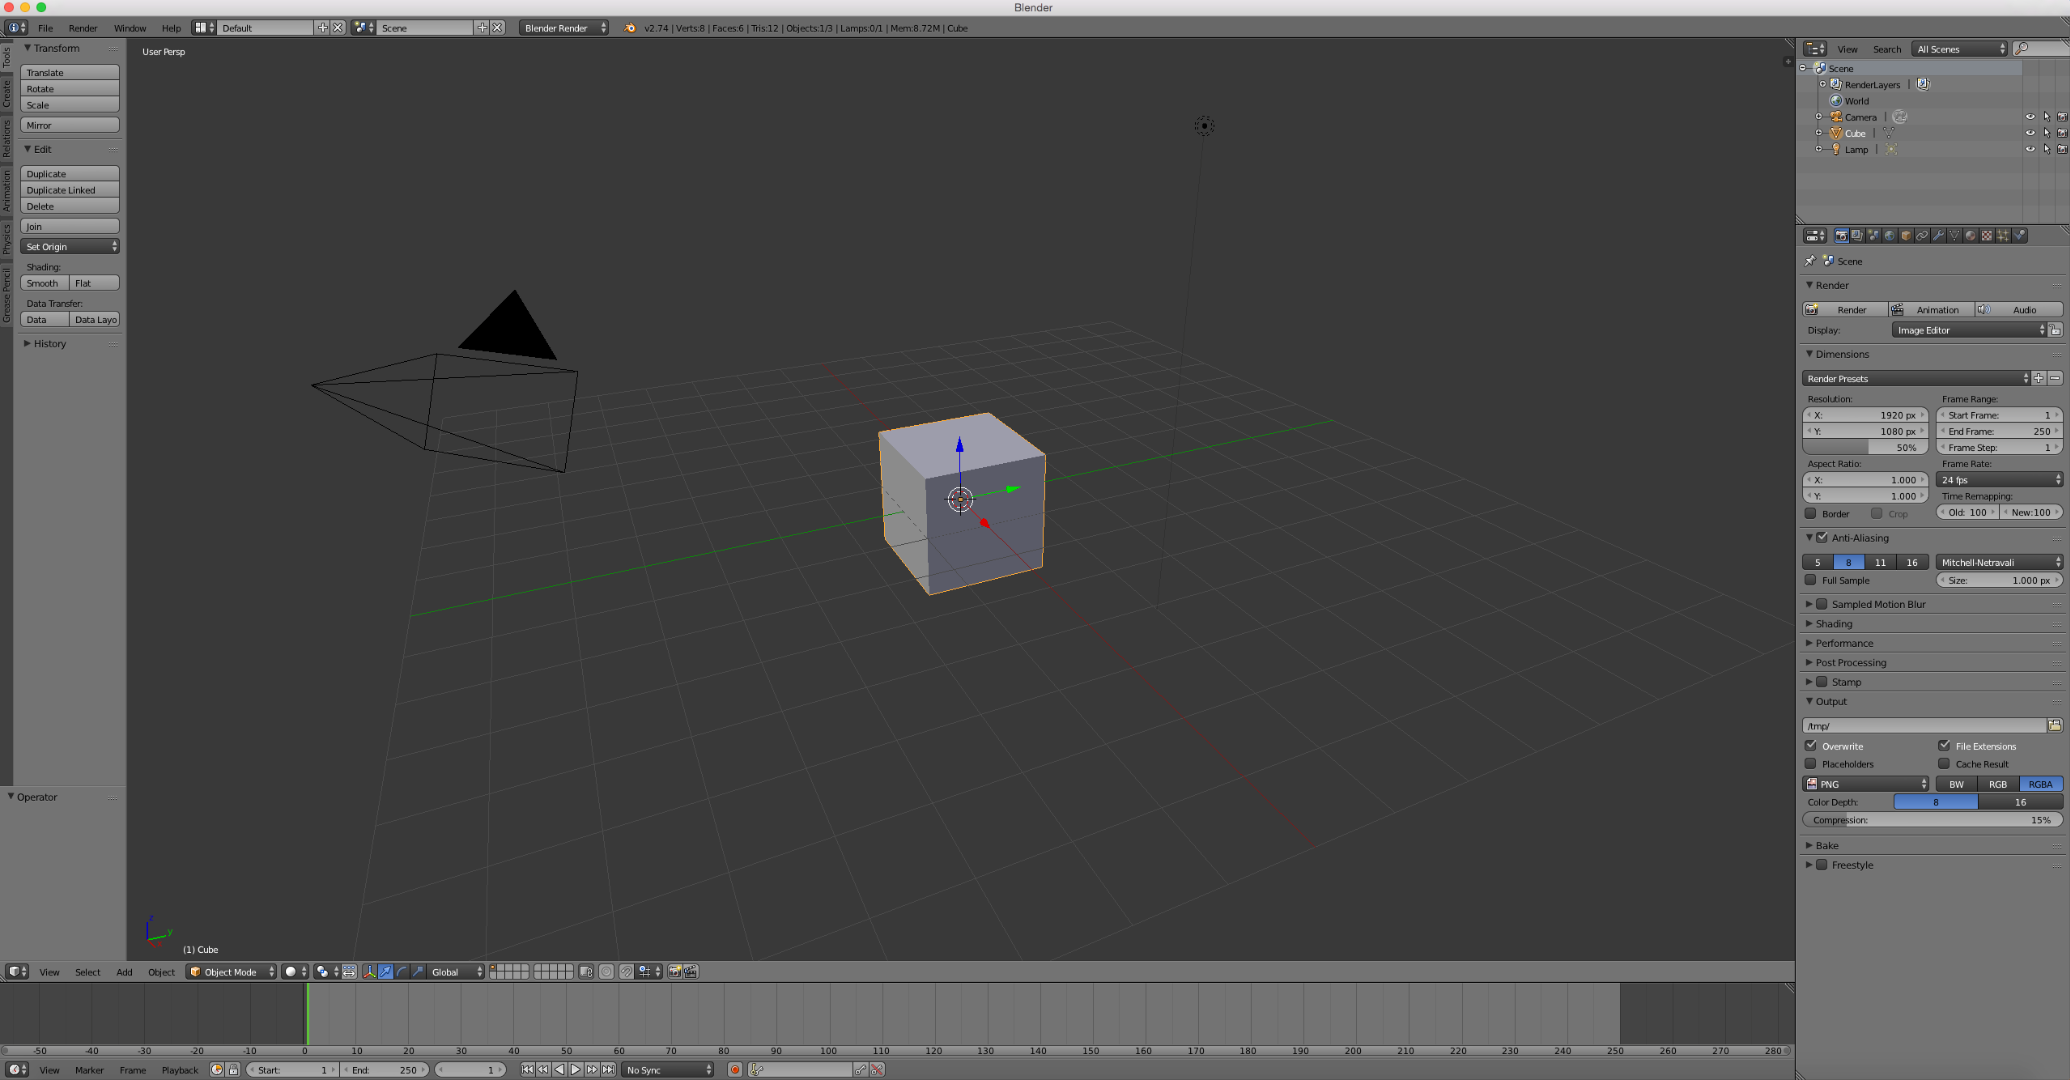Image resolution: width=2070 pixels, height=1080 pixels.
Task: Toggle Camera visibility eye in outliner
Action: click(2031, 117)
